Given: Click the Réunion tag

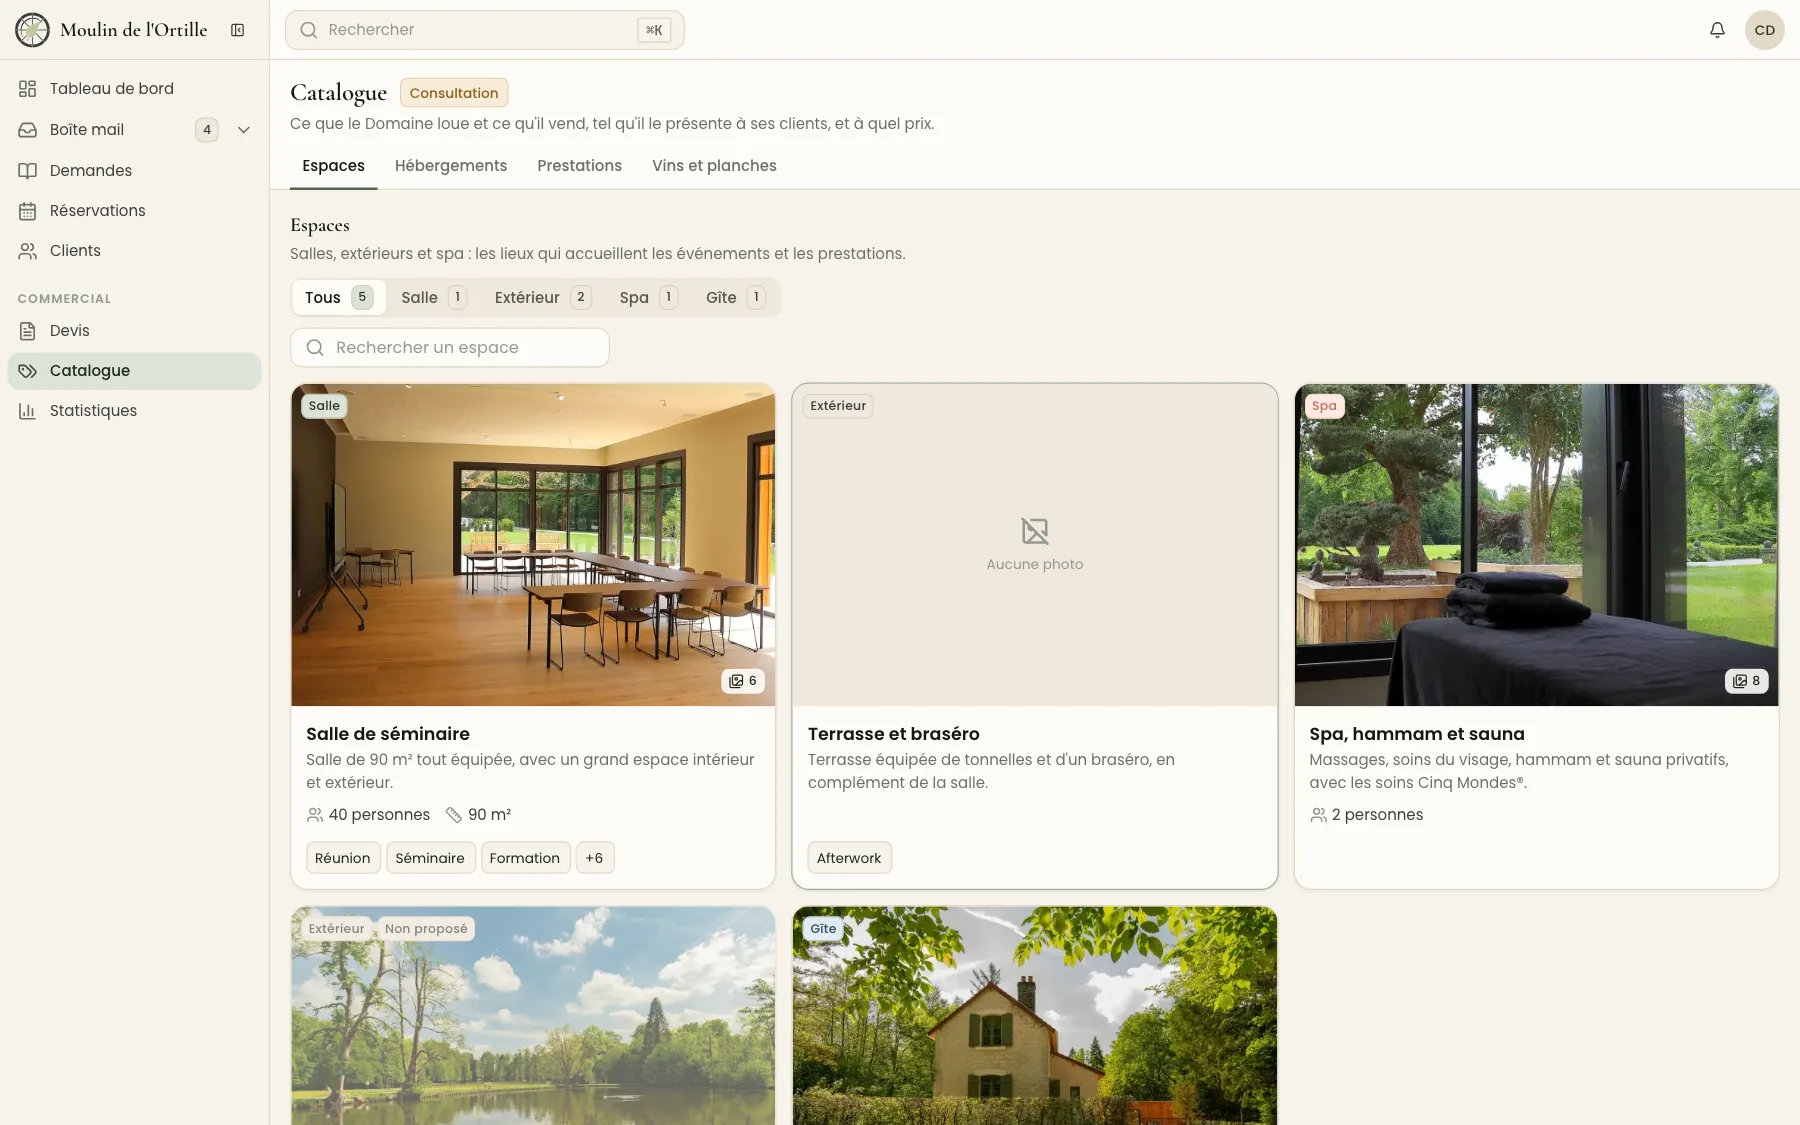Looking at the screenshot, I should (x=343, y=858).
